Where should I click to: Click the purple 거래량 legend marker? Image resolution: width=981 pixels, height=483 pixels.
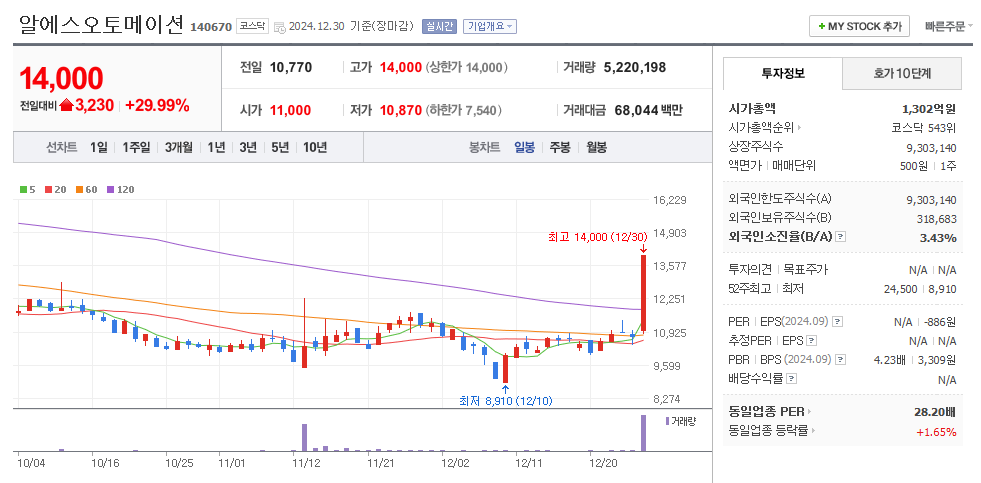[667, 420]
